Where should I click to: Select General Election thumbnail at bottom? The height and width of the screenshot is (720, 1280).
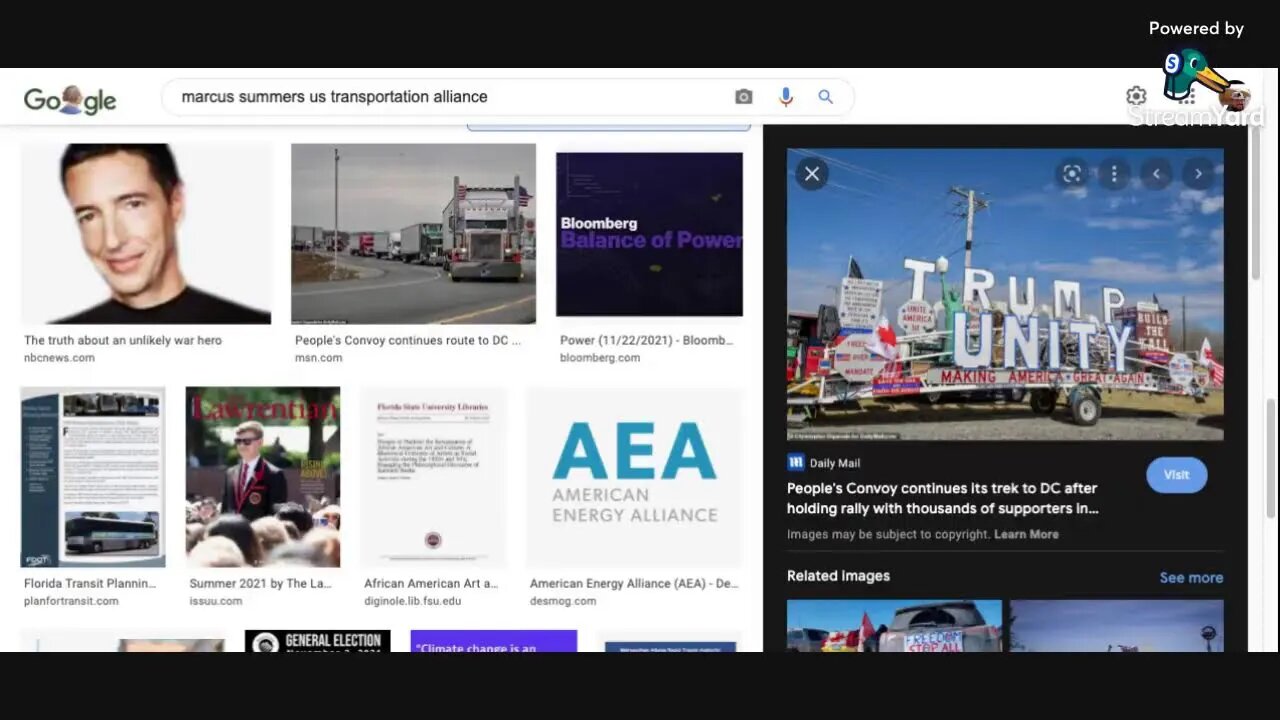click(318, 641)
